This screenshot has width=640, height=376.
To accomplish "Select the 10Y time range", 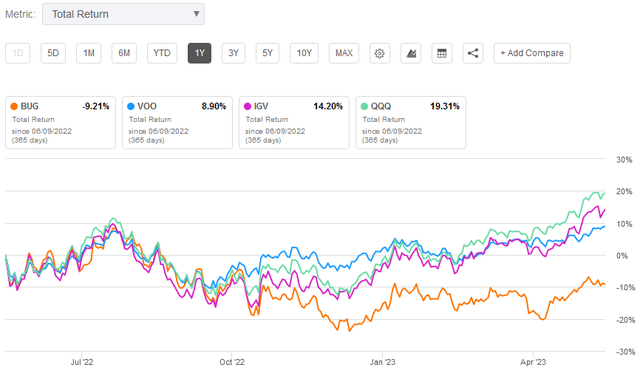I will [304, 53].
